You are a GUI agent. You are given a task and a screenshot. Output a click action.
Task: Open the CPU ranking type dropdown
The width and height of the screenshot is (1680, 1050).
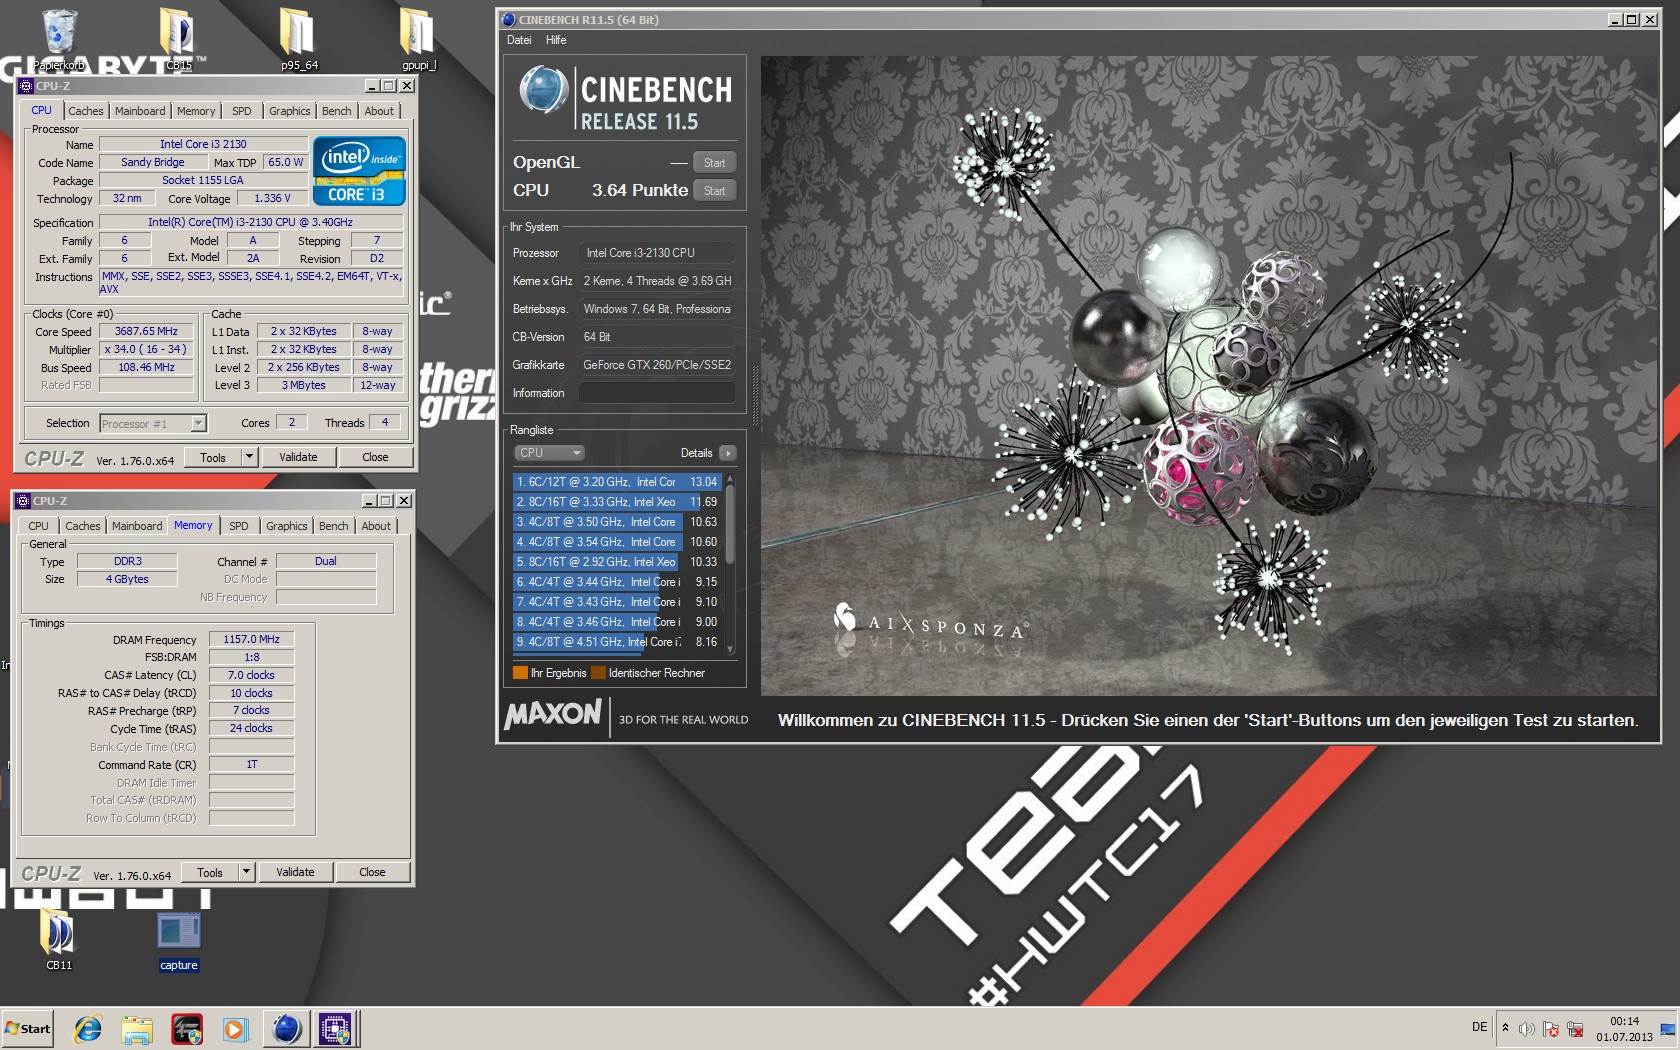[x=549, y=453]
